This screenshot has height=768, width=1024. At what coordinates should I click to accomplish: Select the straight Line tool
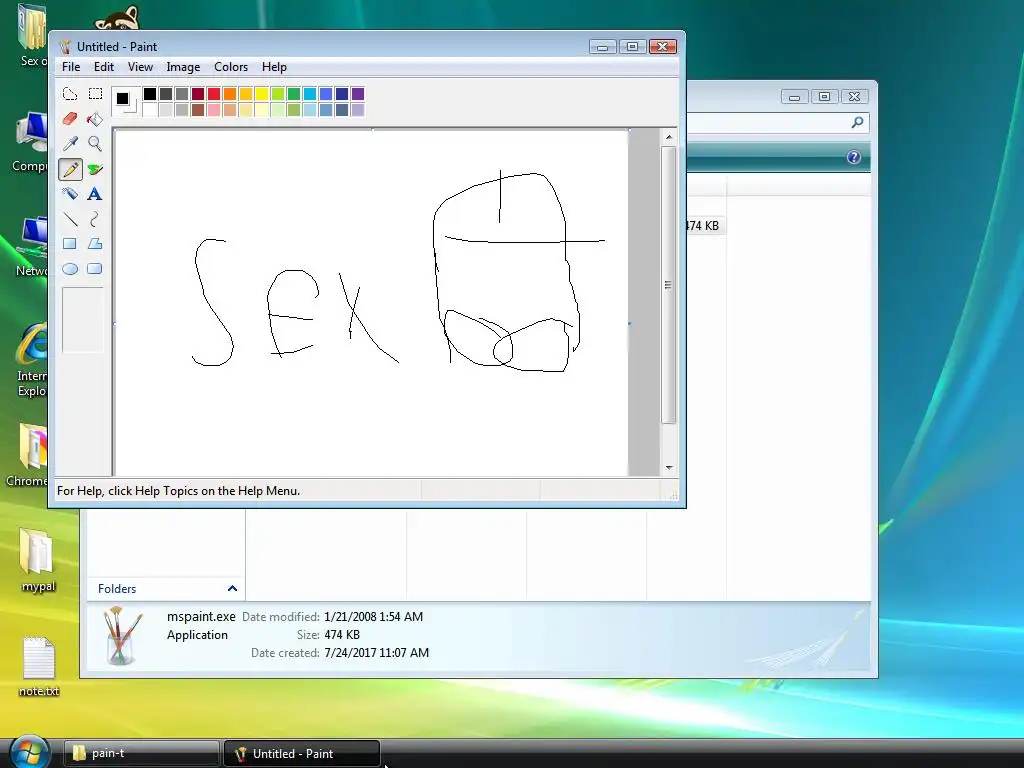tap(70, 219)
